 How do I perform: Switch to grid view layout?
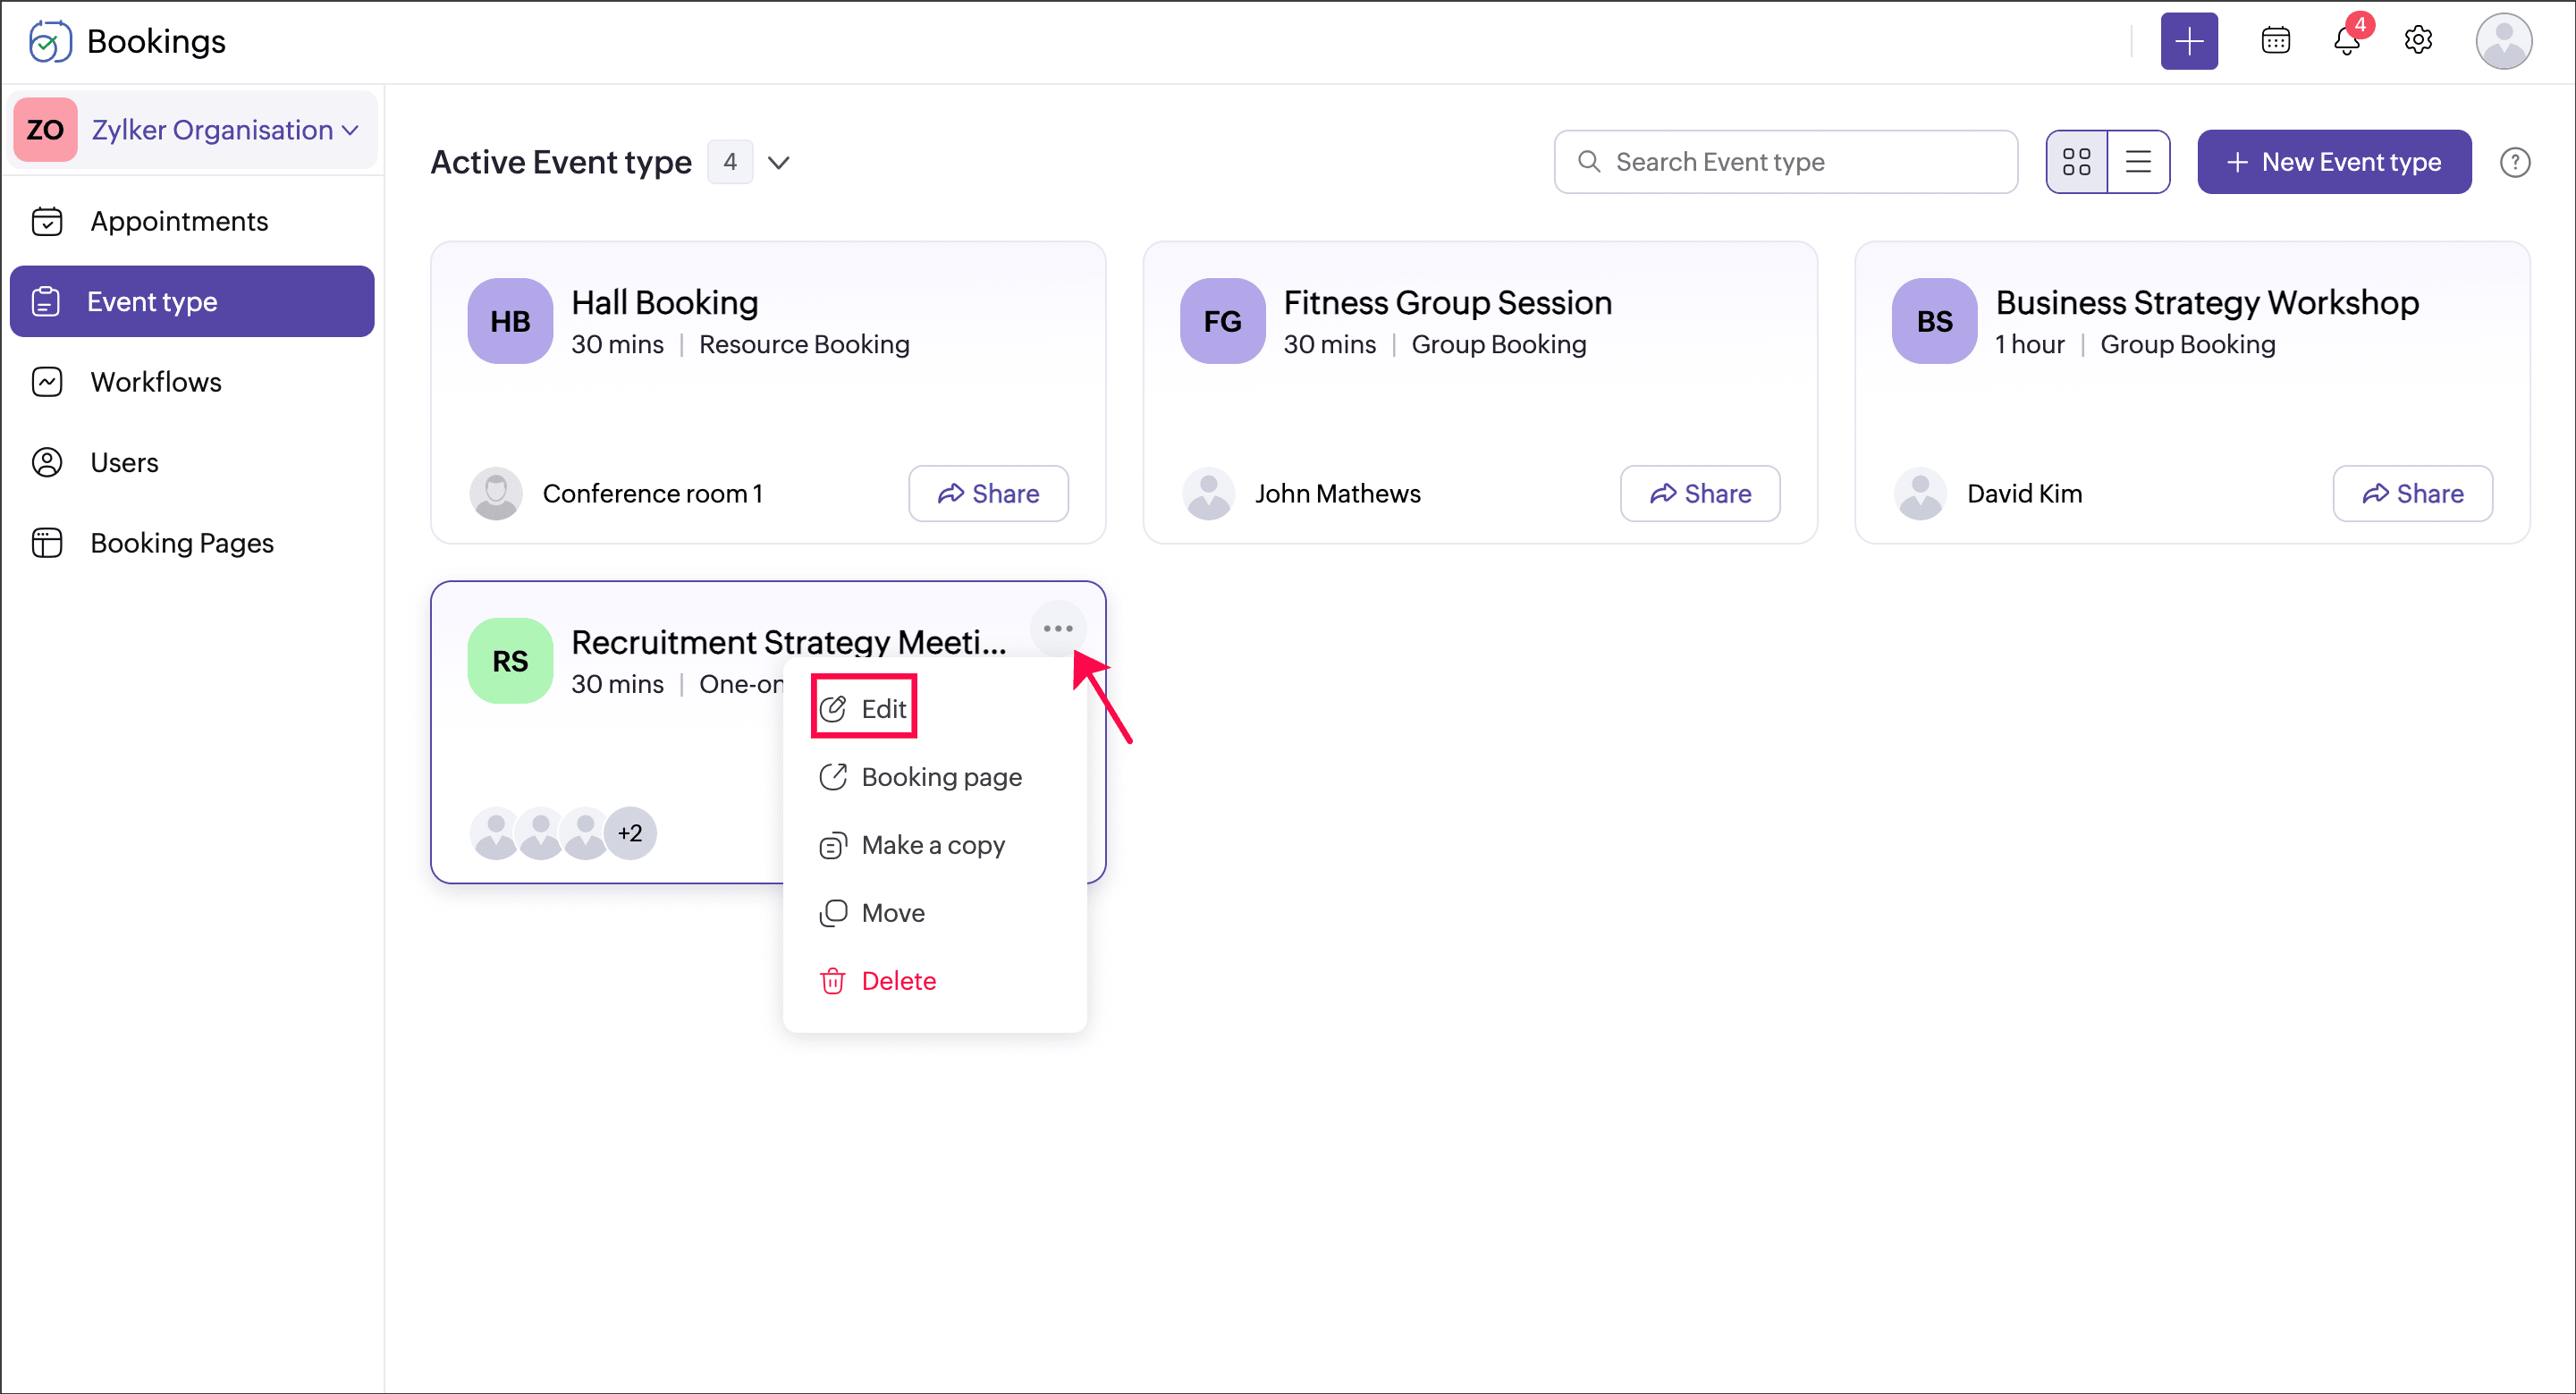(2076, 162)
